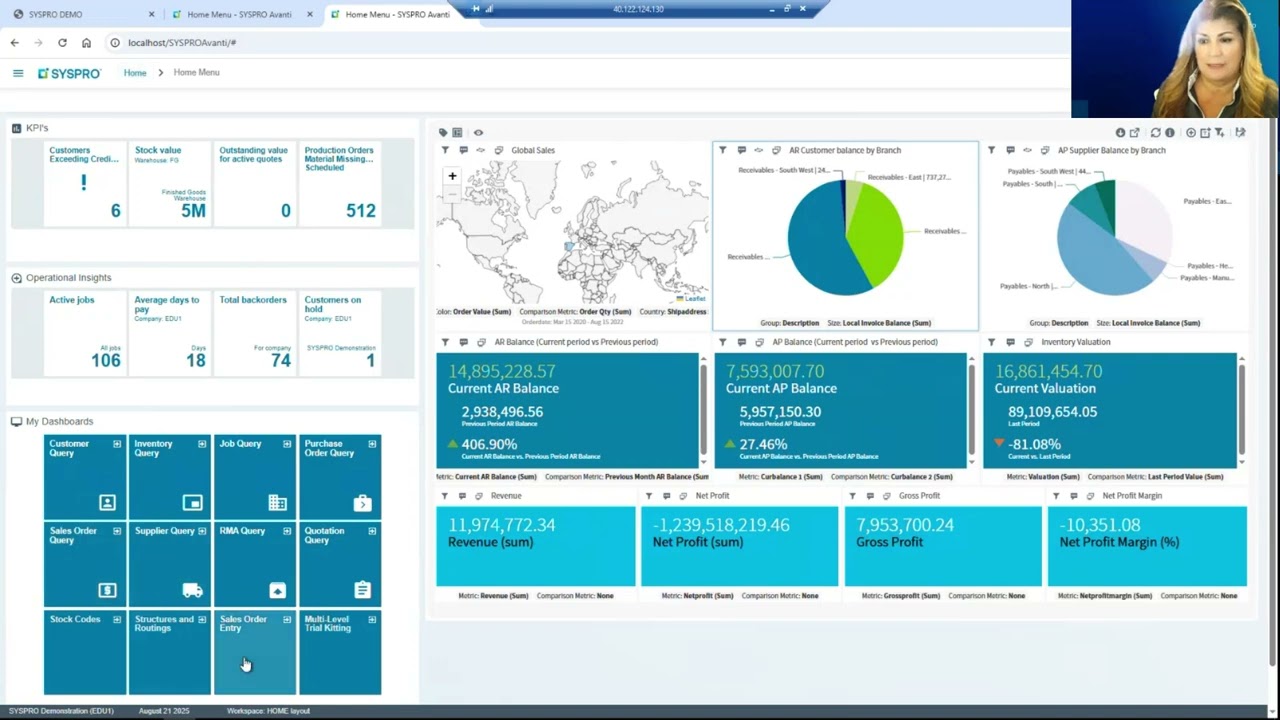This screenshot has width=1280, height=720.
Task: Open comments on Global Sales widget
Action: point(463,150)
